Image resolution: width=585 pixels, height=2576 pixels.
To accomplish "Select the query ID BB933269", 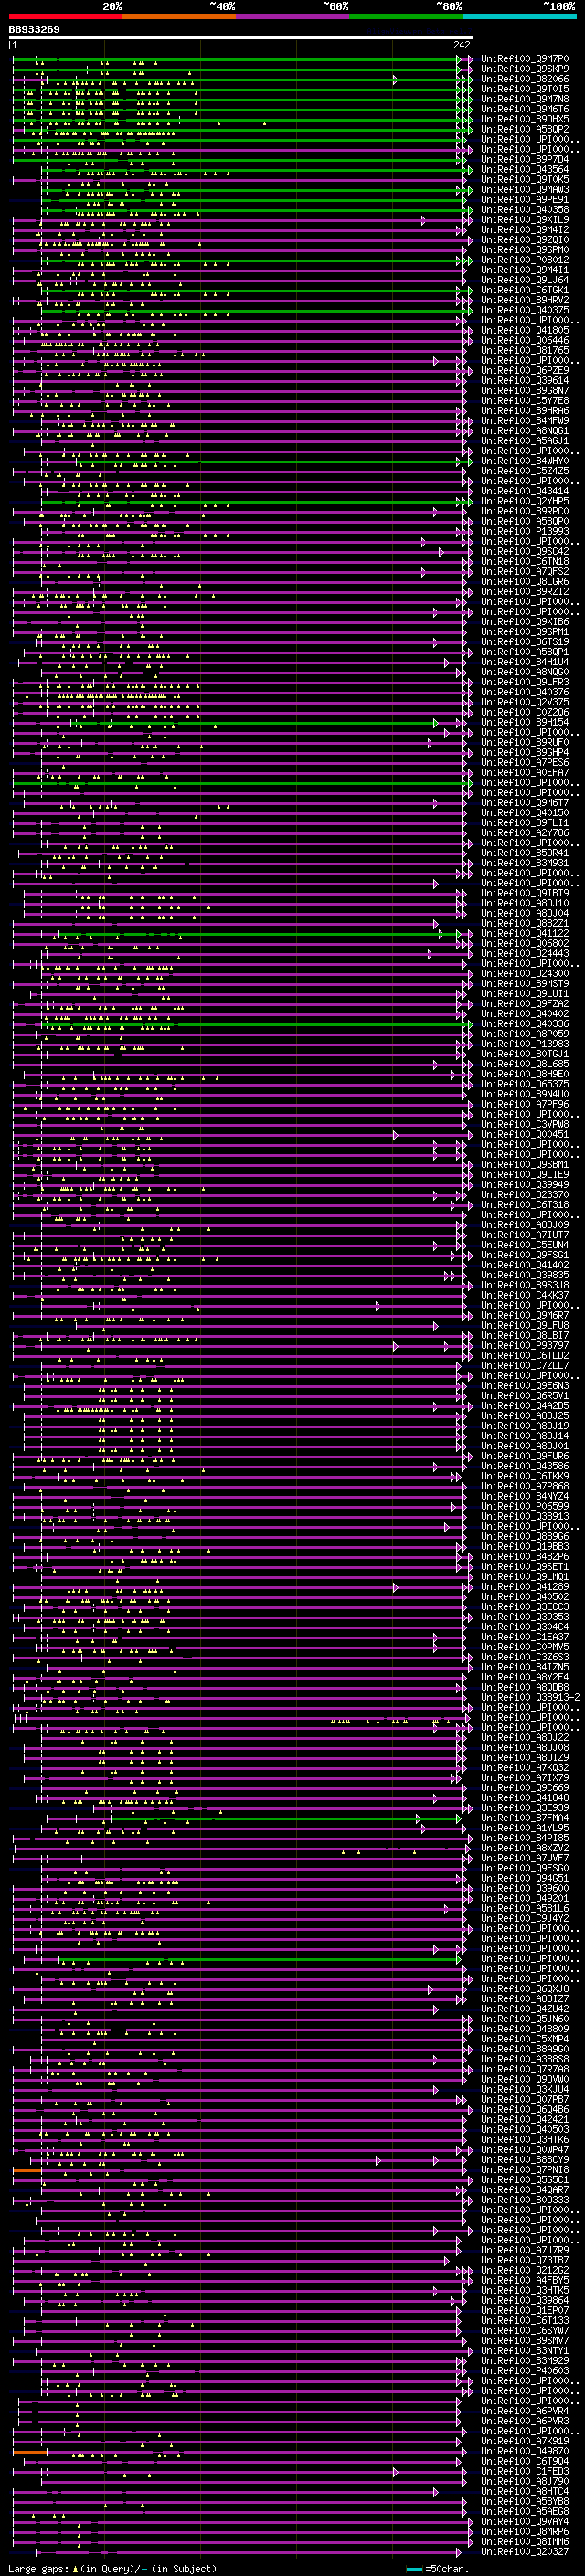I will click(34, 30).
